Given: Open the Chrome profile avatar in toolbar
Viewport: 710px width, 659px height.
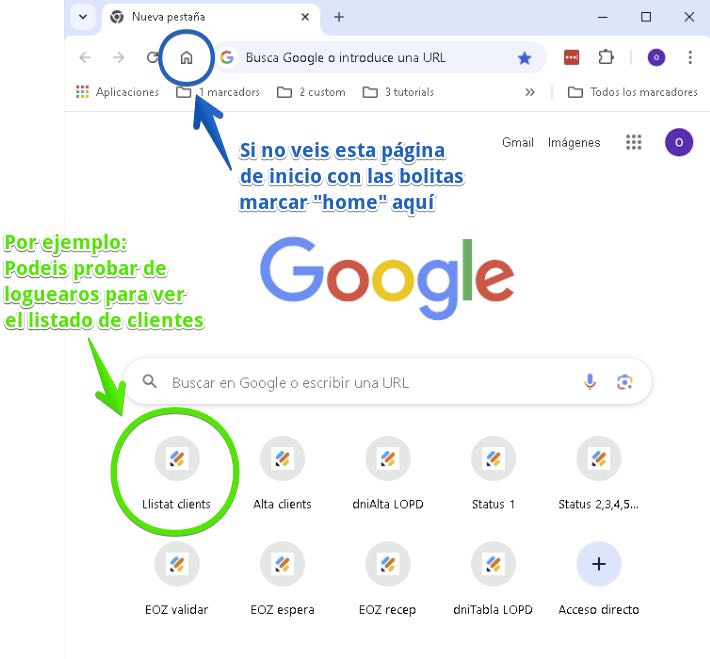Looking at the screenshot, I should coord(656,58).
